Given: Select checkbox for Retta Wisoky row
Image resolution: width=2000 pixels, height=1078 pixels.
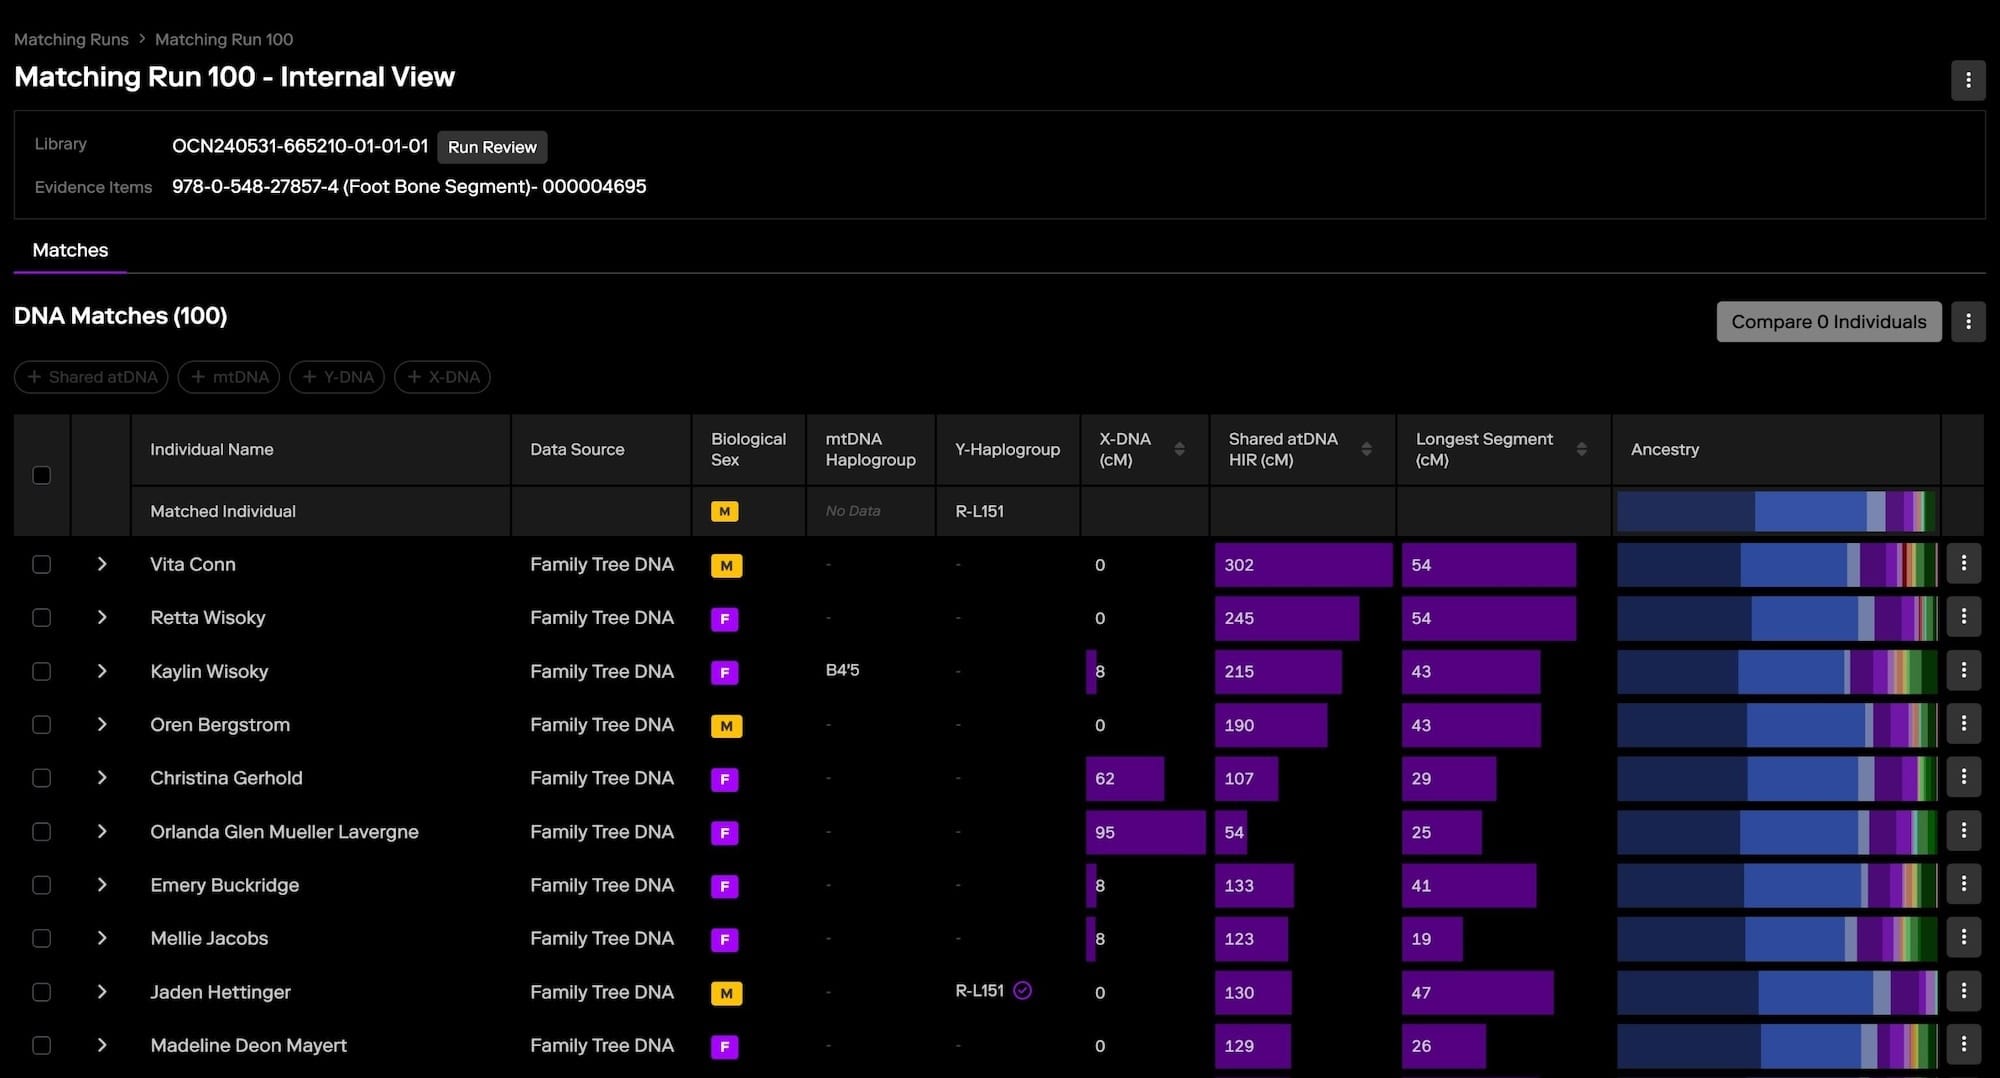Looking at the screenshot, I should (x=42, y=618).
